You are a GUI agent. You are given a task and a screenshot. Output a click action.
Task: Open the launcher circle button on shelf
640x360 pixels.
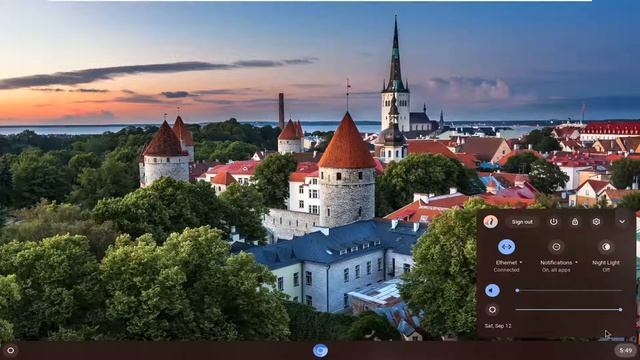[x=11, y=350]
